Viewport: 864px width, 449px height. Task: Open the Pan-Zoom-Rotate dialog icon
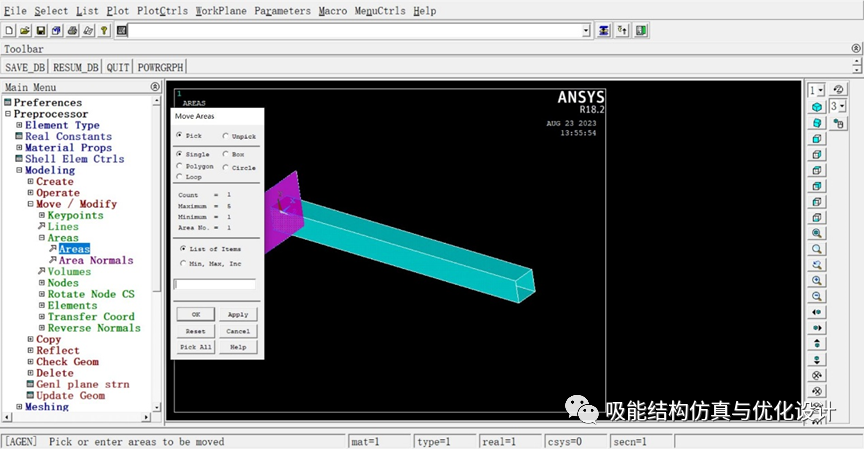click(56, 31)
